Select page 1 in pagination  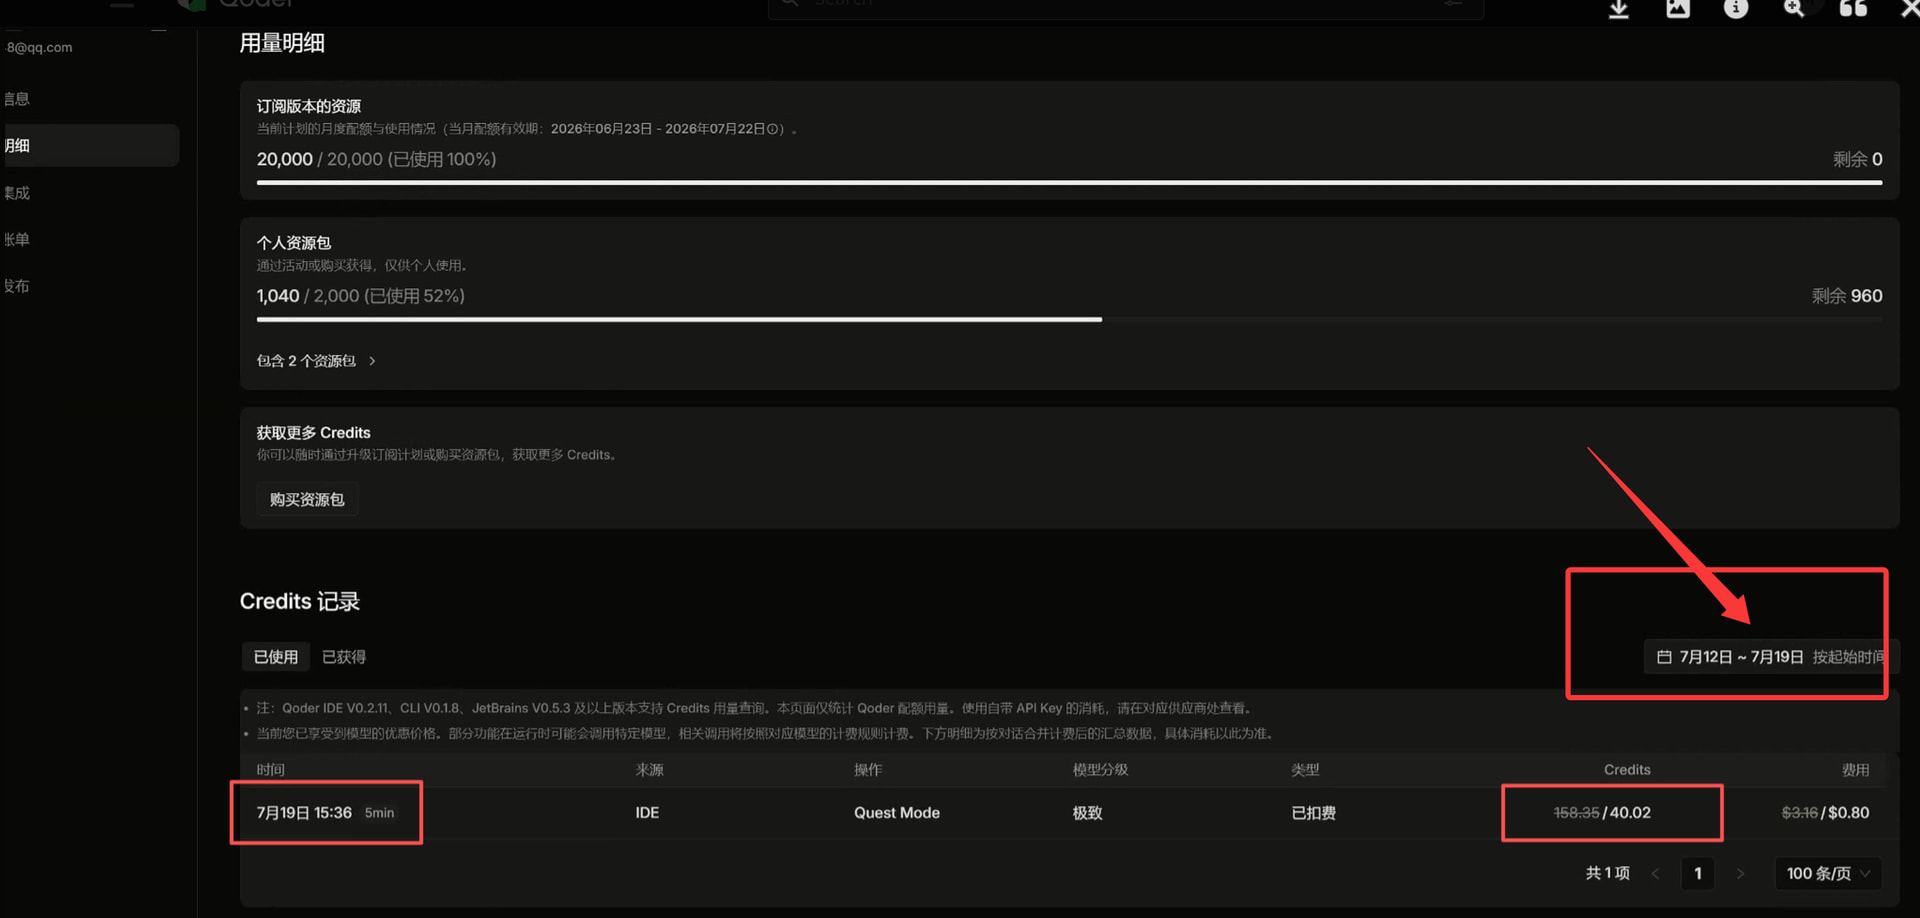tap(1698, 873)
